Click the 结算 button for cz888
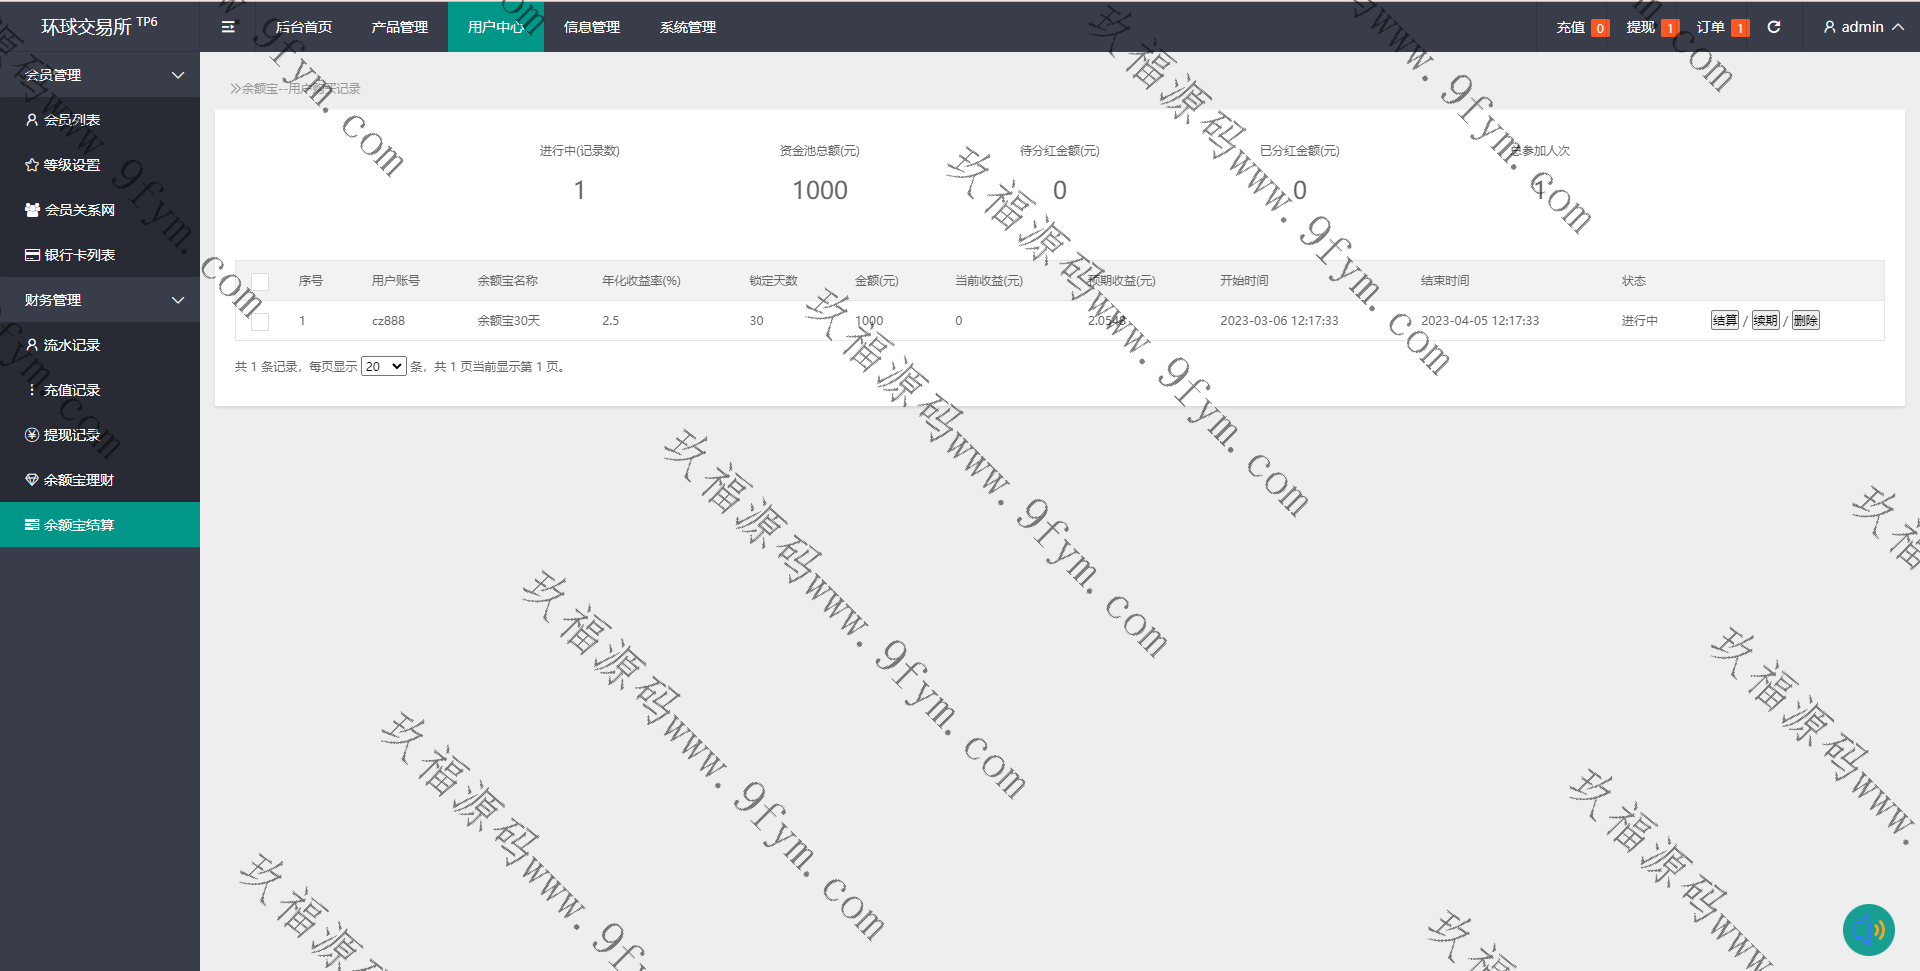Viewport: 1920px width, 971px height. coord(1724,321)
